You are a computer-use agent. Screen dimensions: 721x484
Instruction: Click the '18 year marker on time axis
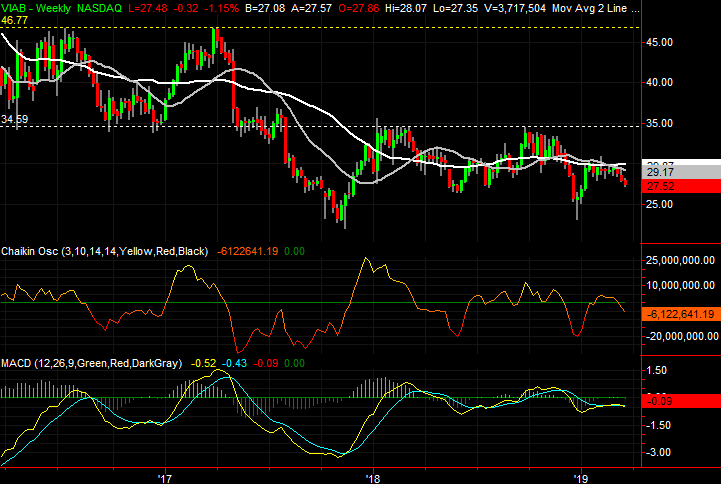(x=373, y=477)
